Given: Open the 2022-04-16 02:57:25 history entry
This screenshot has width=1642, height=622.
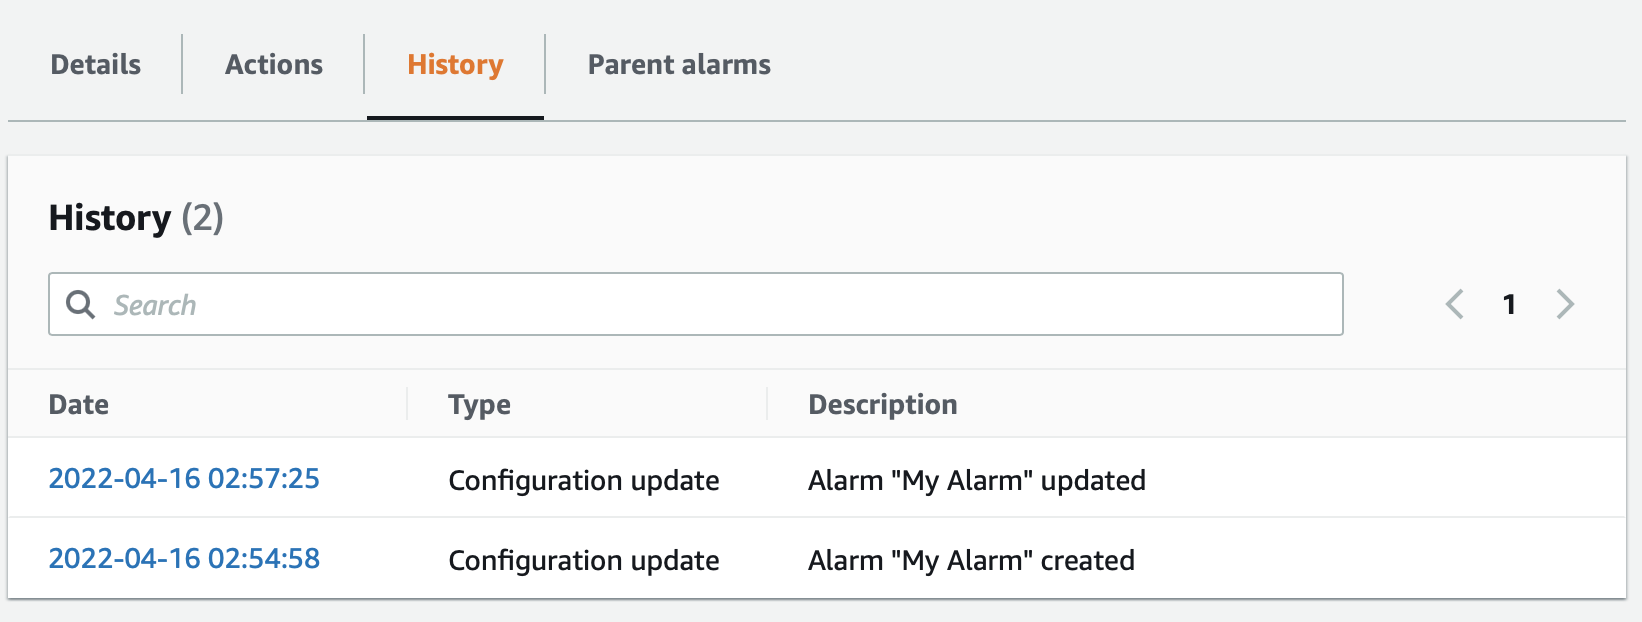Looking at the screenshot, I should 184,479.
